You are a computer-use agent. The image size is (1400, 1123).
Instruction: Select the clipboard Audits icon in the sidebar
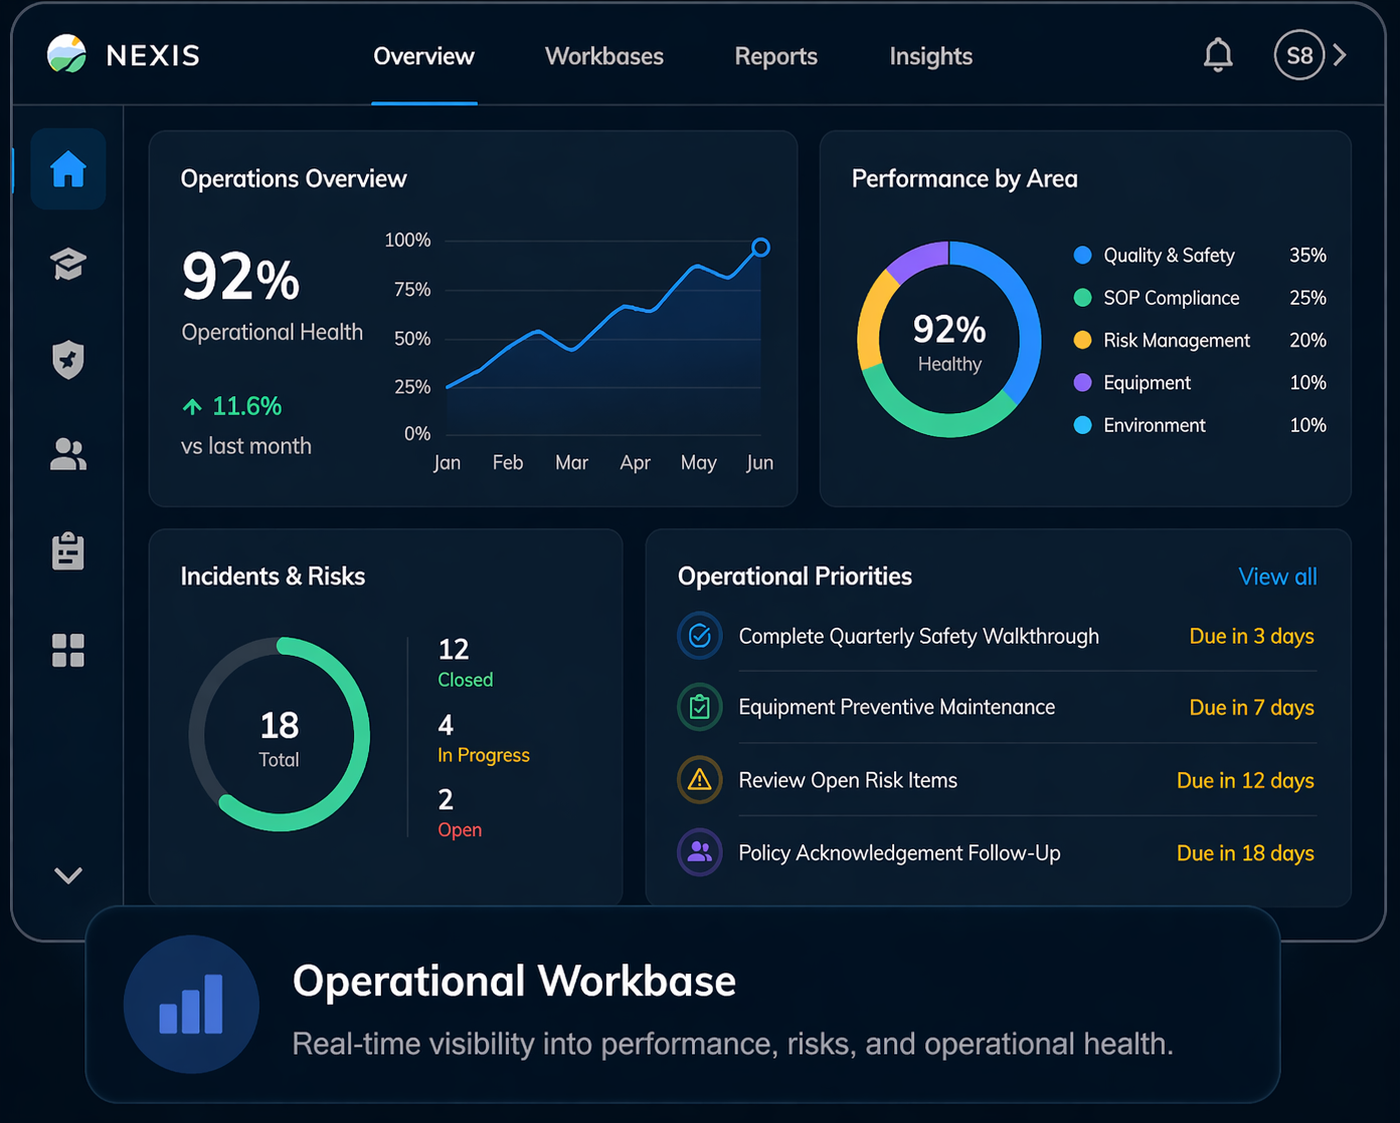click(x=68, y=551)
